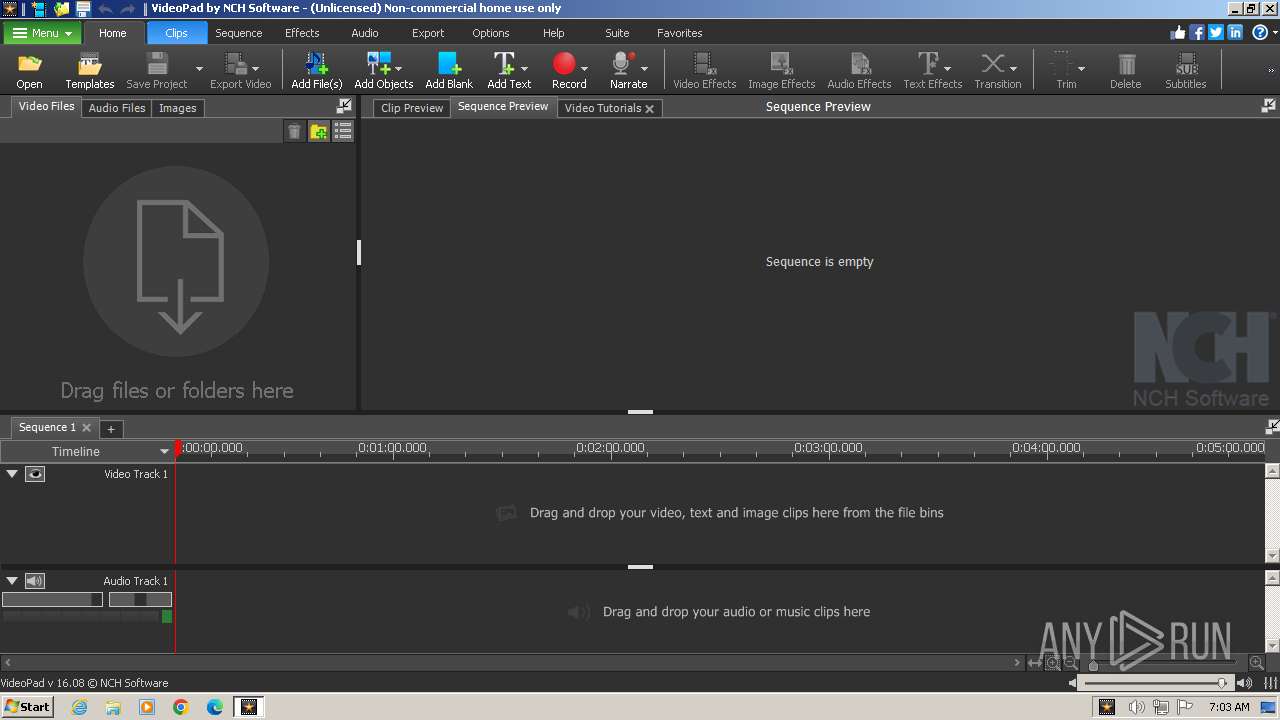
Task: Click the Add Objects icon
Action: click(x=377, y=65)
